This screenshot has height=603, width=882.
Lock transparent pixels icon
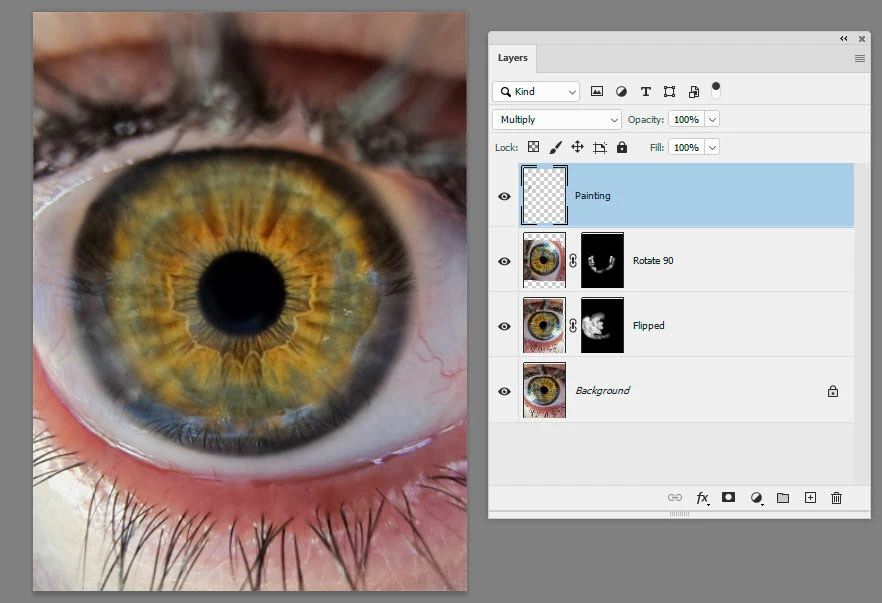[x=533, y=147]
